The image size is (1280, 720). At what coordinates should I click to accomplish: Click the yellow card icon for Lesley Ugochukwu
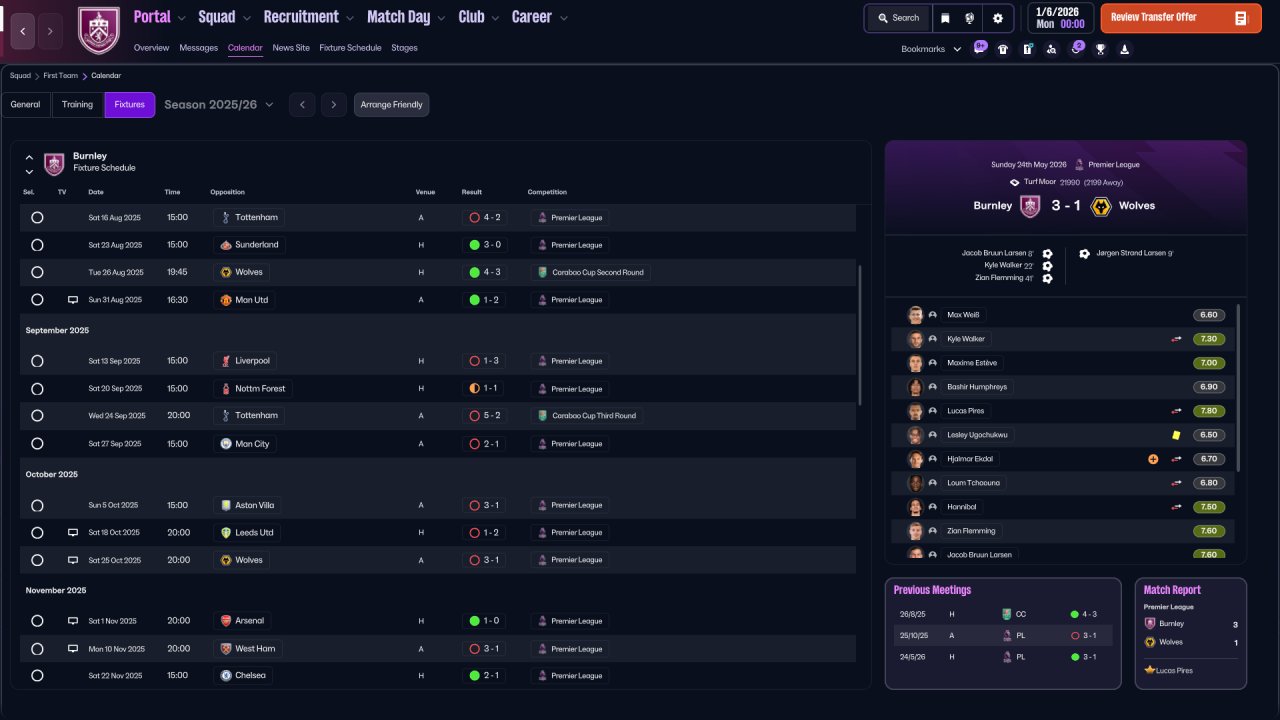coord(1177,435)
